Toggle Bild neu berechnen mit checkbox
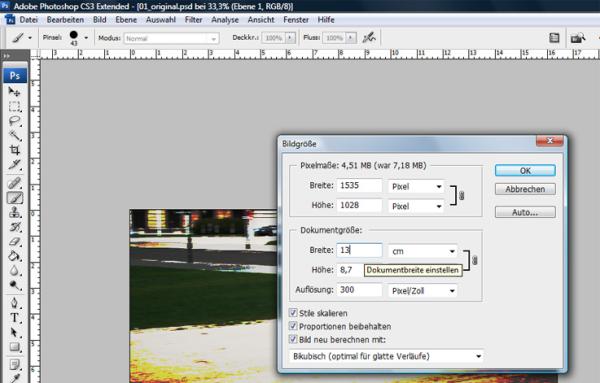This screenshot has height=383, width=600. 293,339
